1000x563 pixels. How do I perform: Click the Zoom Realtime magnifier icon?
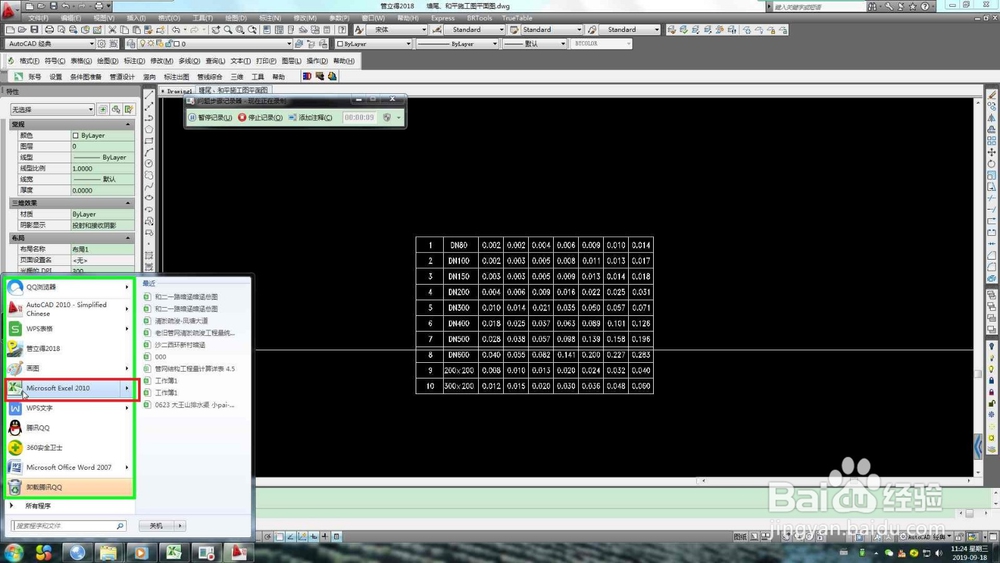click(228, 29)
